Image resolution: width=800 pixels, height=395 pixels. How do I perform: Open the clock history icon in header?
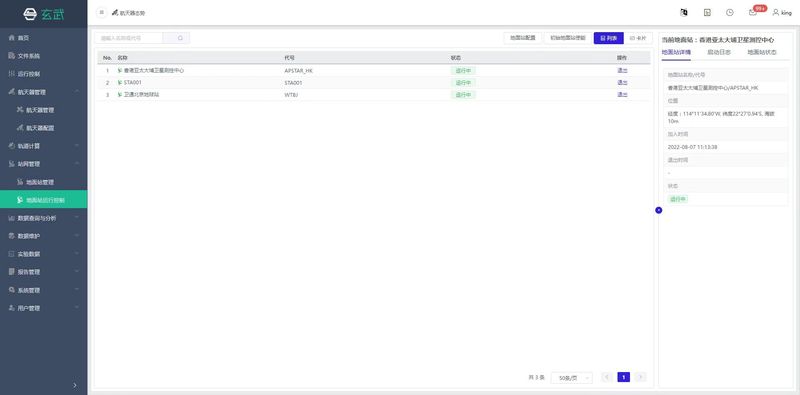[730, 13]
